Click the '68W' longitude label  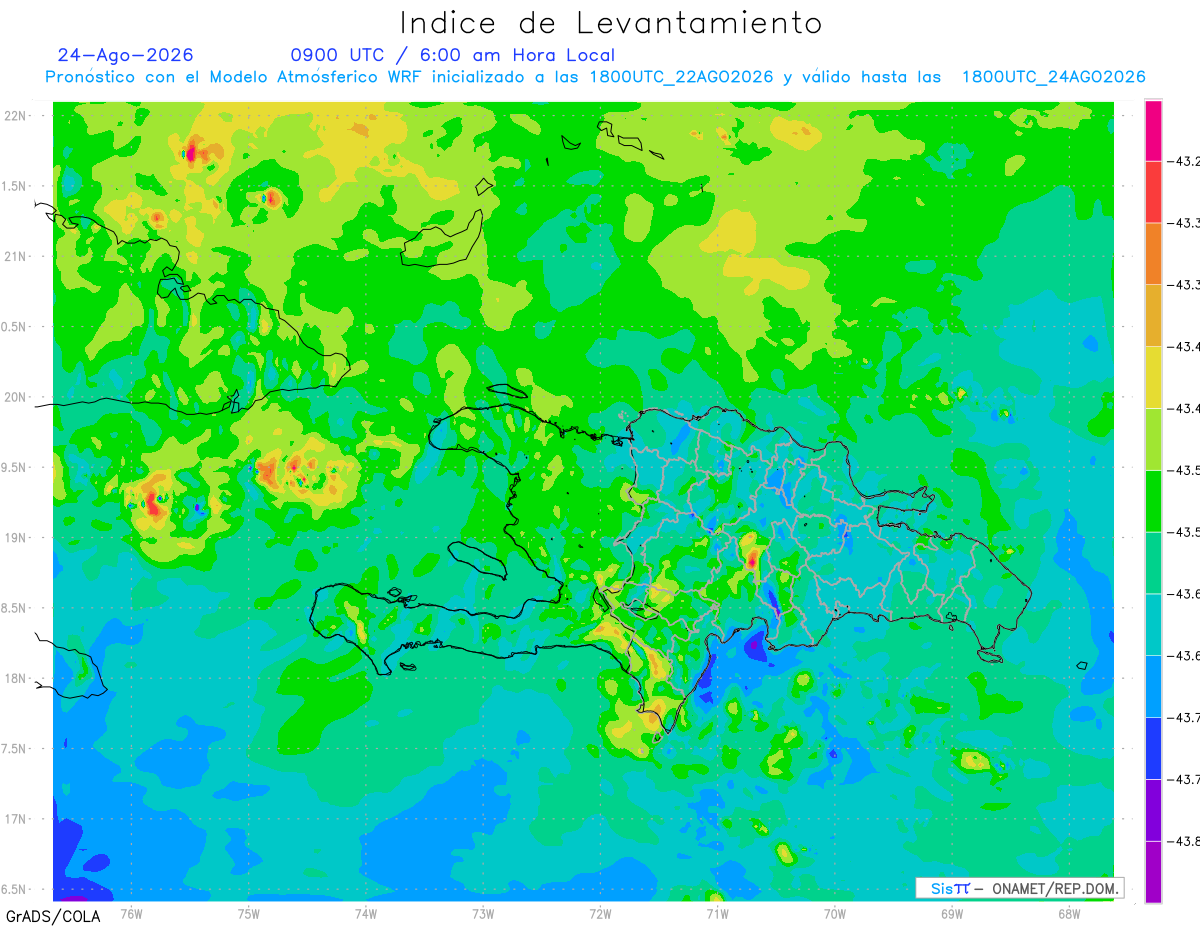click(x=1069, y=914)
